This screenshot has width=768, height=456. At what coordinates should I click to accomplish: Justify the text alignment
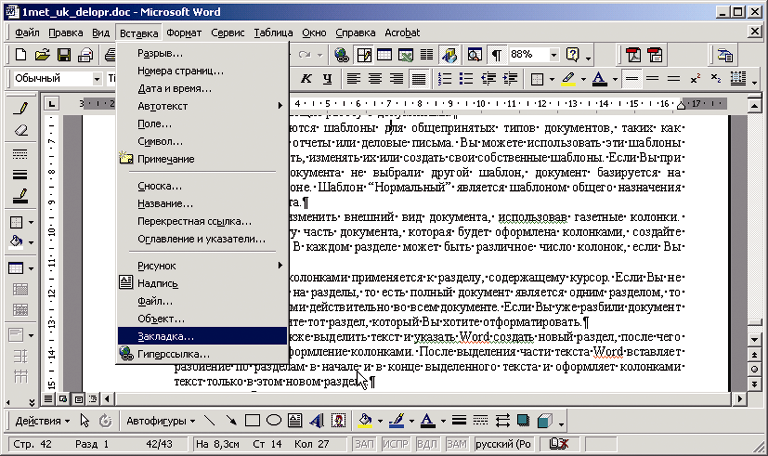(418, 78)
